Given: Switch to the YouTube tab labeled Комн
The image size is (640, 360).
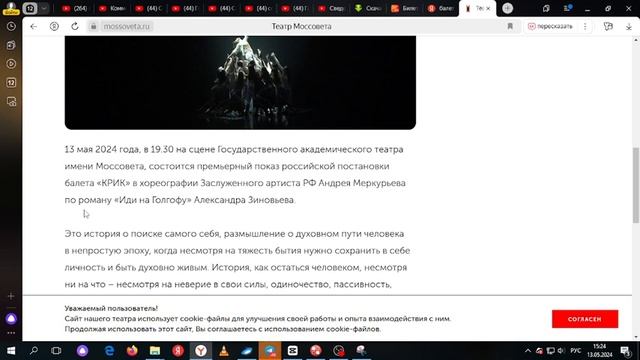Looking at the screenshot, I should point(111,8).
